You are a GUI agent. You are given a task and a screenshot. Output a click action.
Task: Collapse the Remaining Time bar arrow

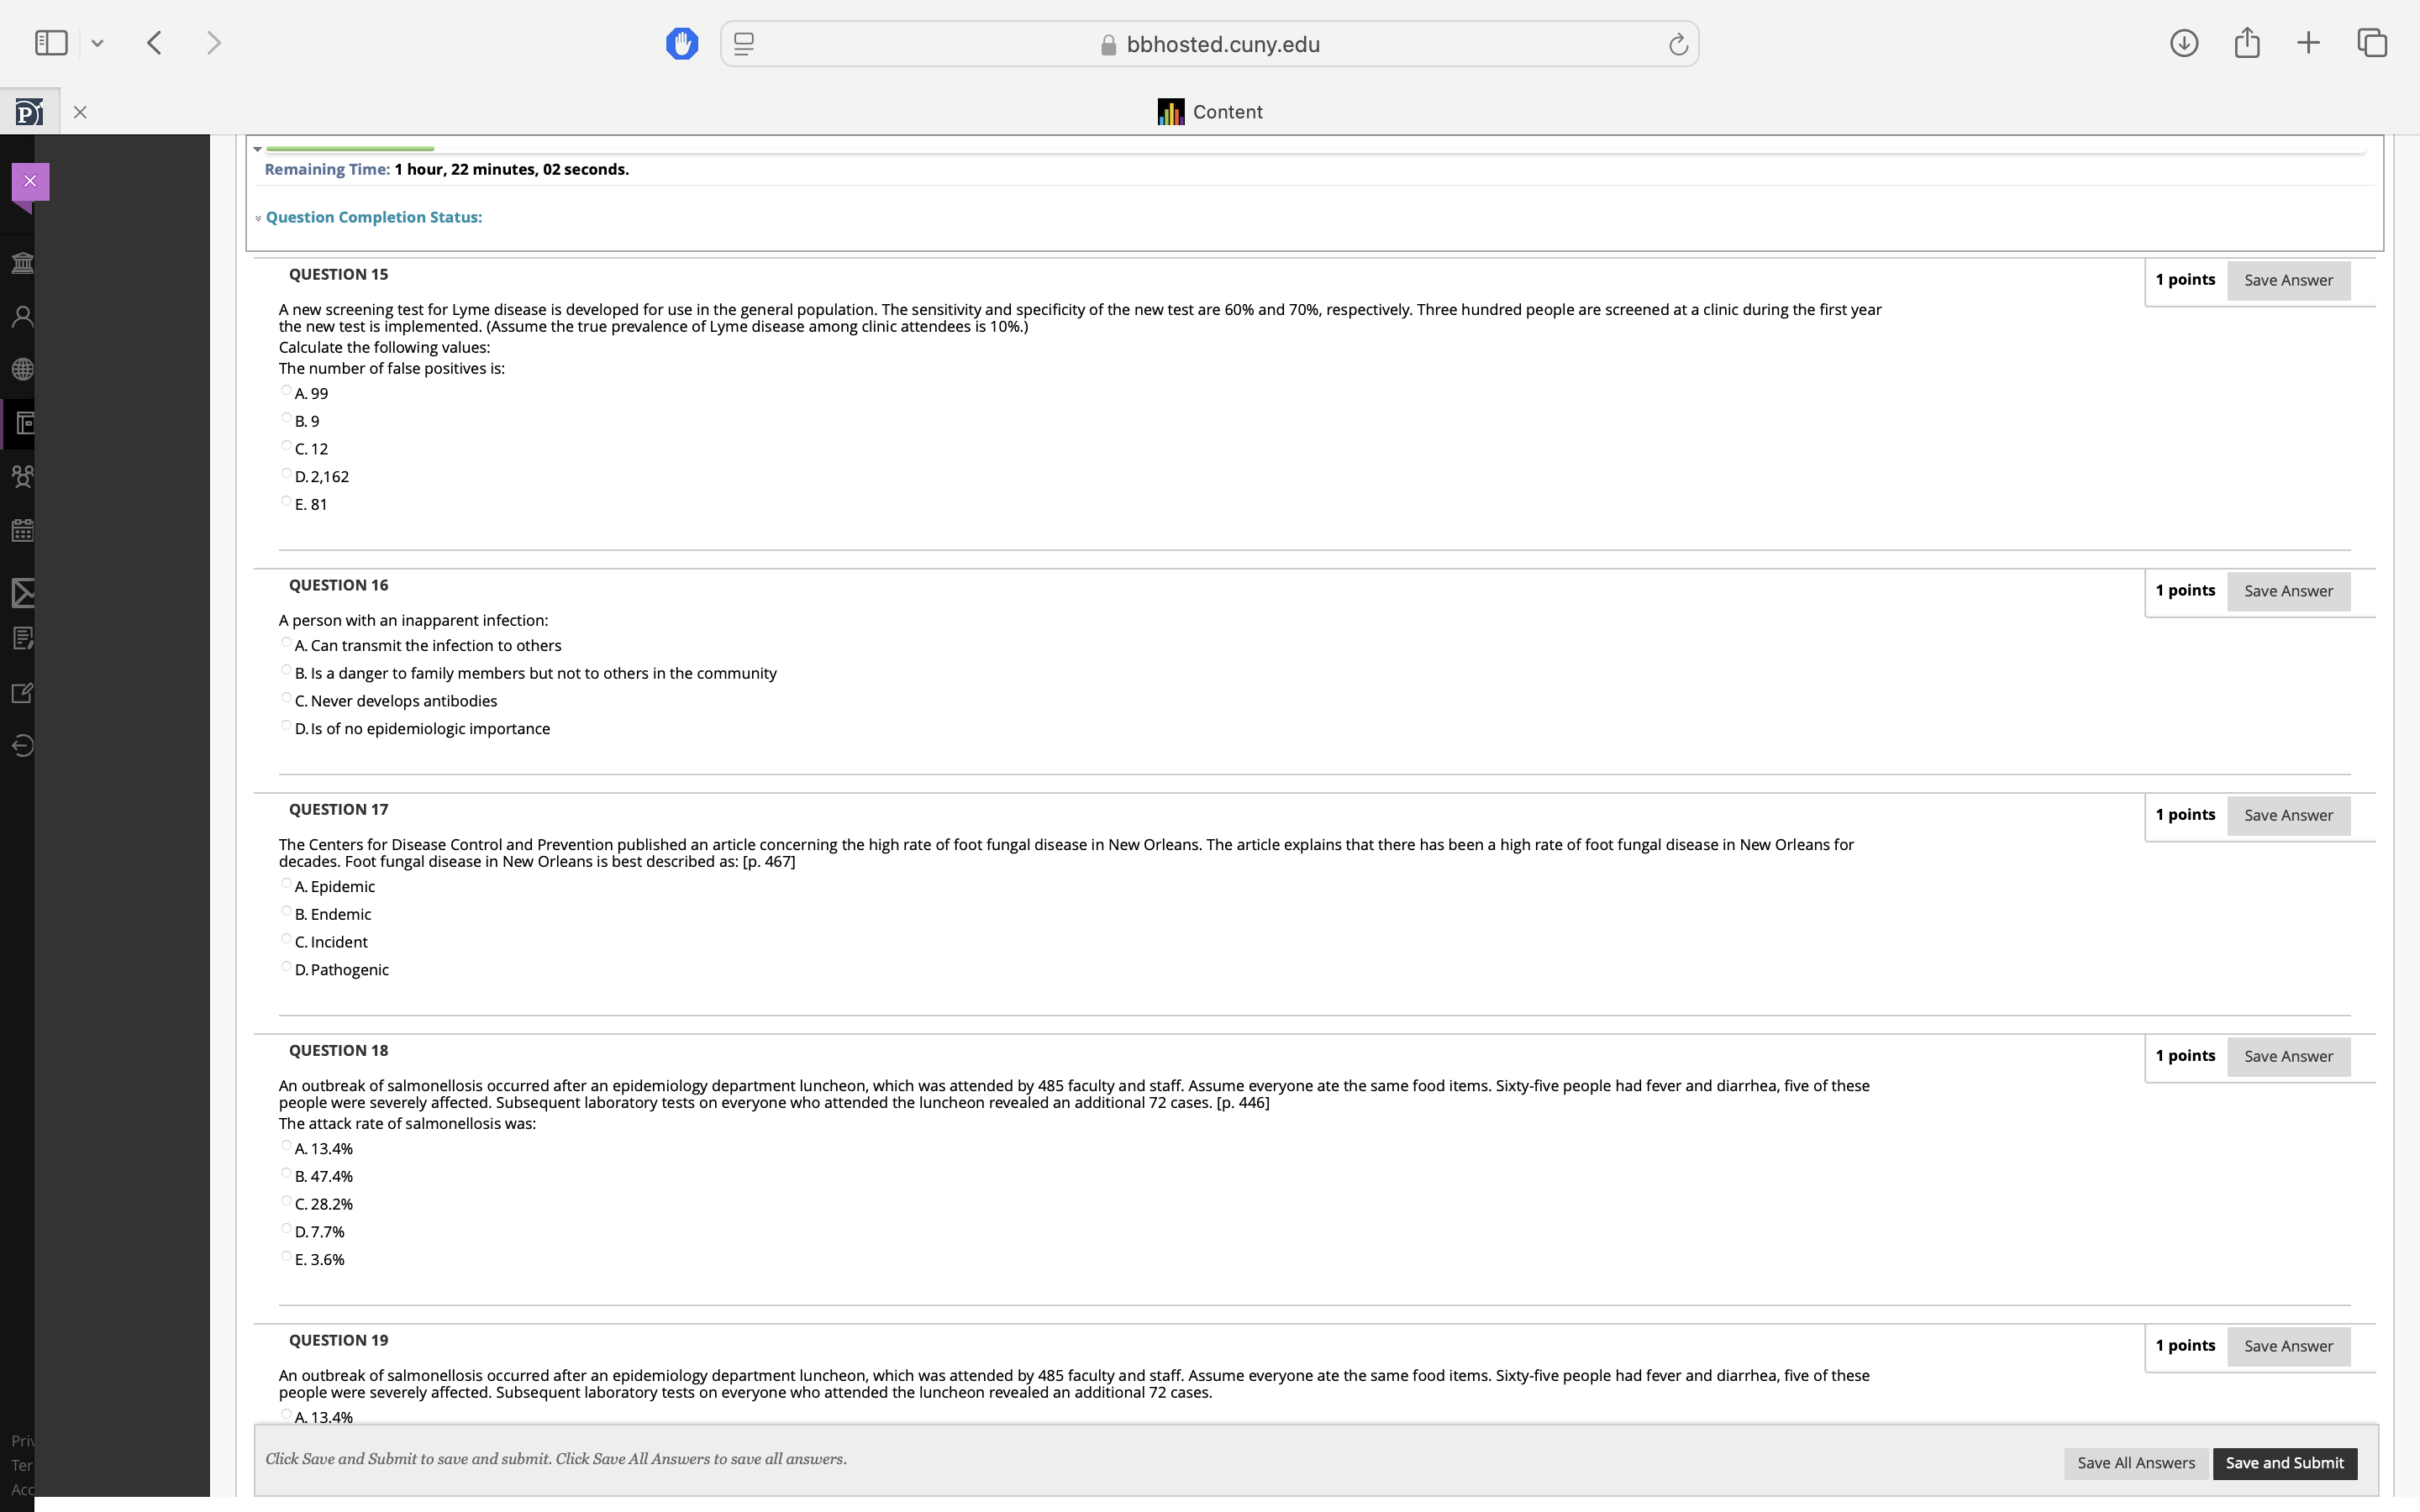coord(258,149)
